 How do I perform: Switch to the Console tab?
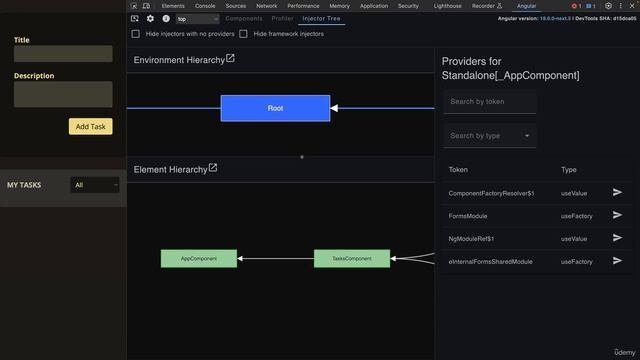(205, 6)
